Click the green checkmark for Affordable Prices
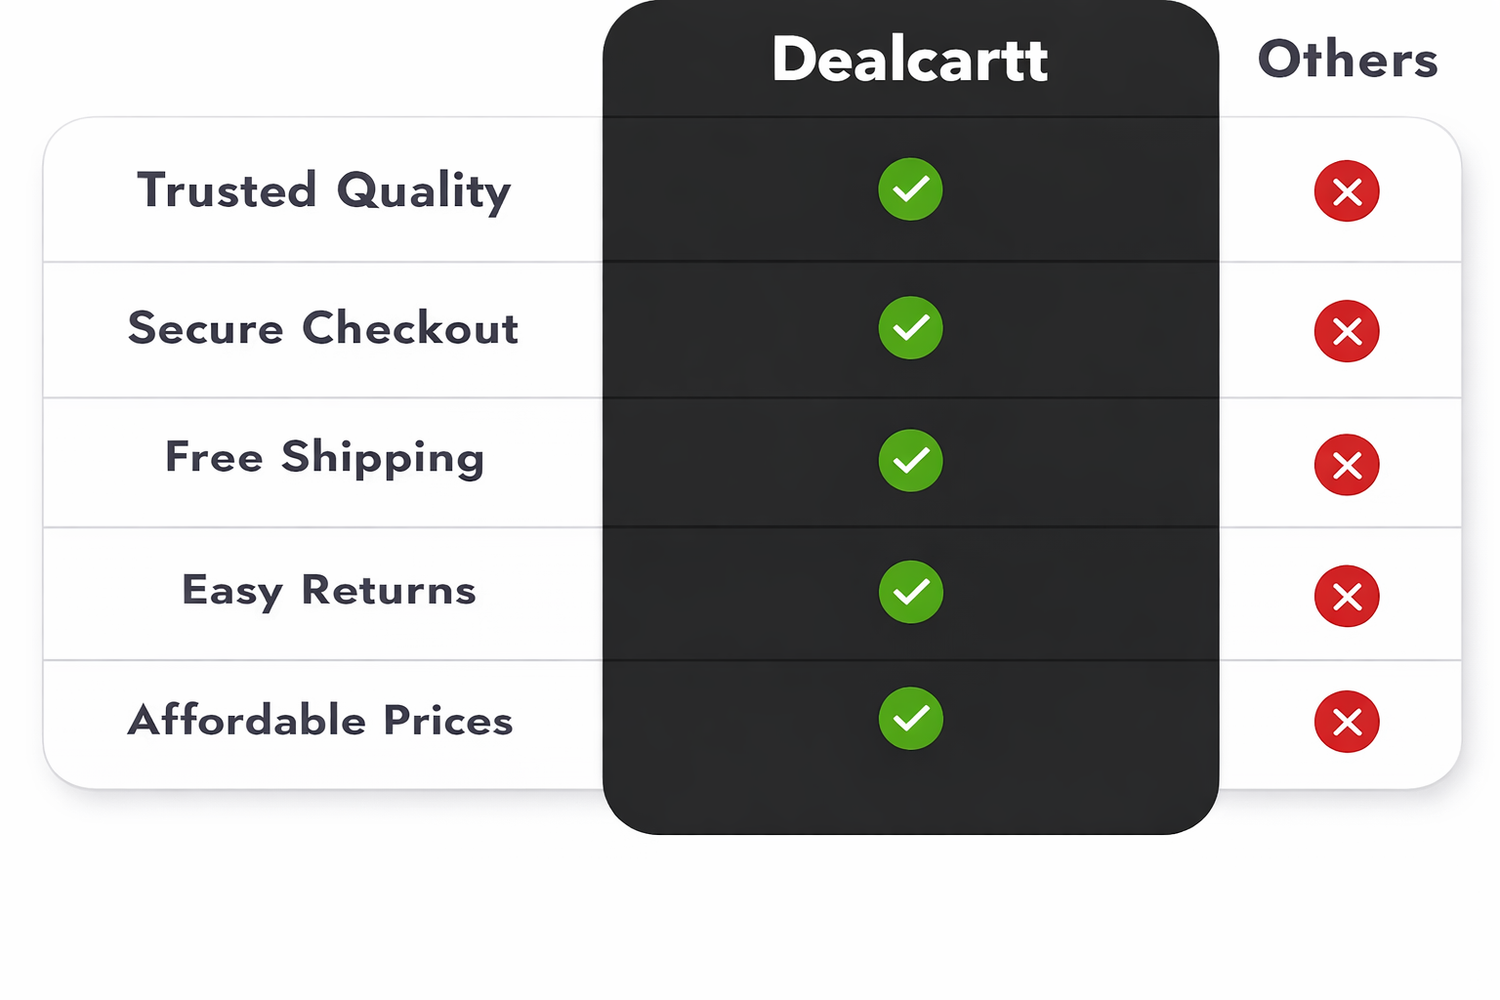Image resolution: width=1500 pixels, height=1000 pixels. [x=910, y=718]
